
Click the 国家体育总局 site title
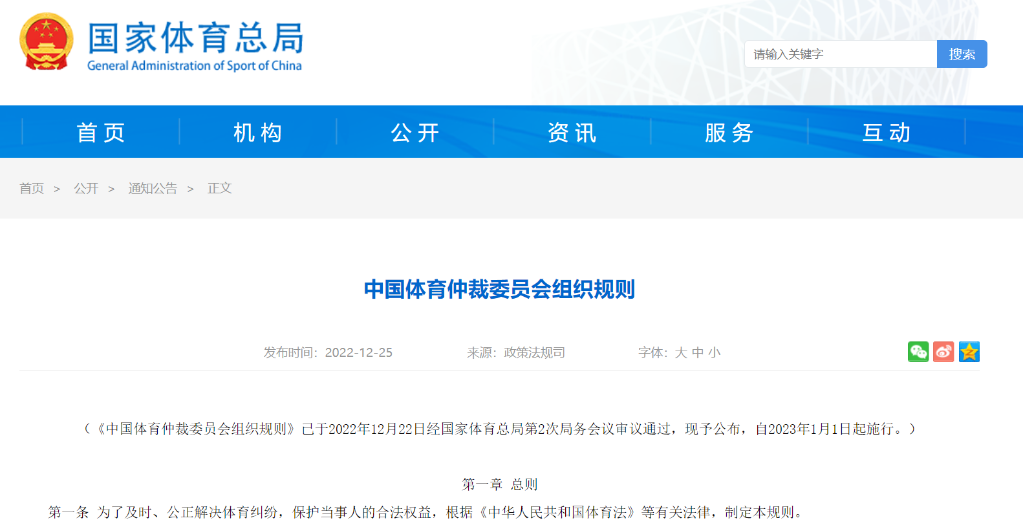195,38
